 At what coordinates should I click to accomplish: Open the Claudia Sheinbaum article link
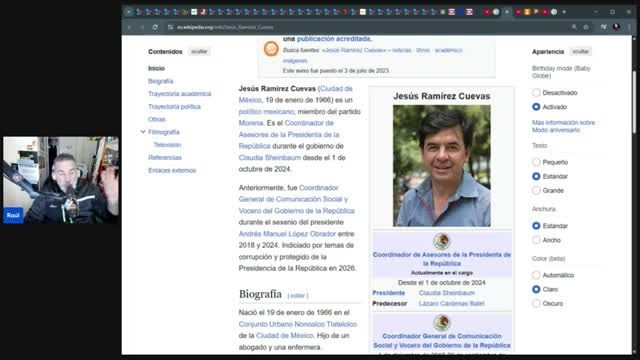(x=270, y=158)
